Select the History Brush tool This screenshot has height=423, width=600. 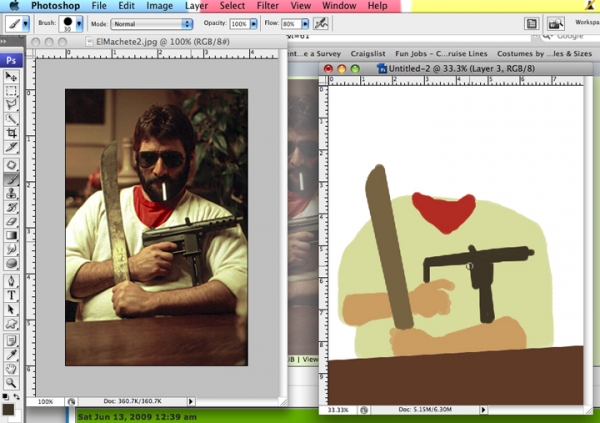coord(11,207)
